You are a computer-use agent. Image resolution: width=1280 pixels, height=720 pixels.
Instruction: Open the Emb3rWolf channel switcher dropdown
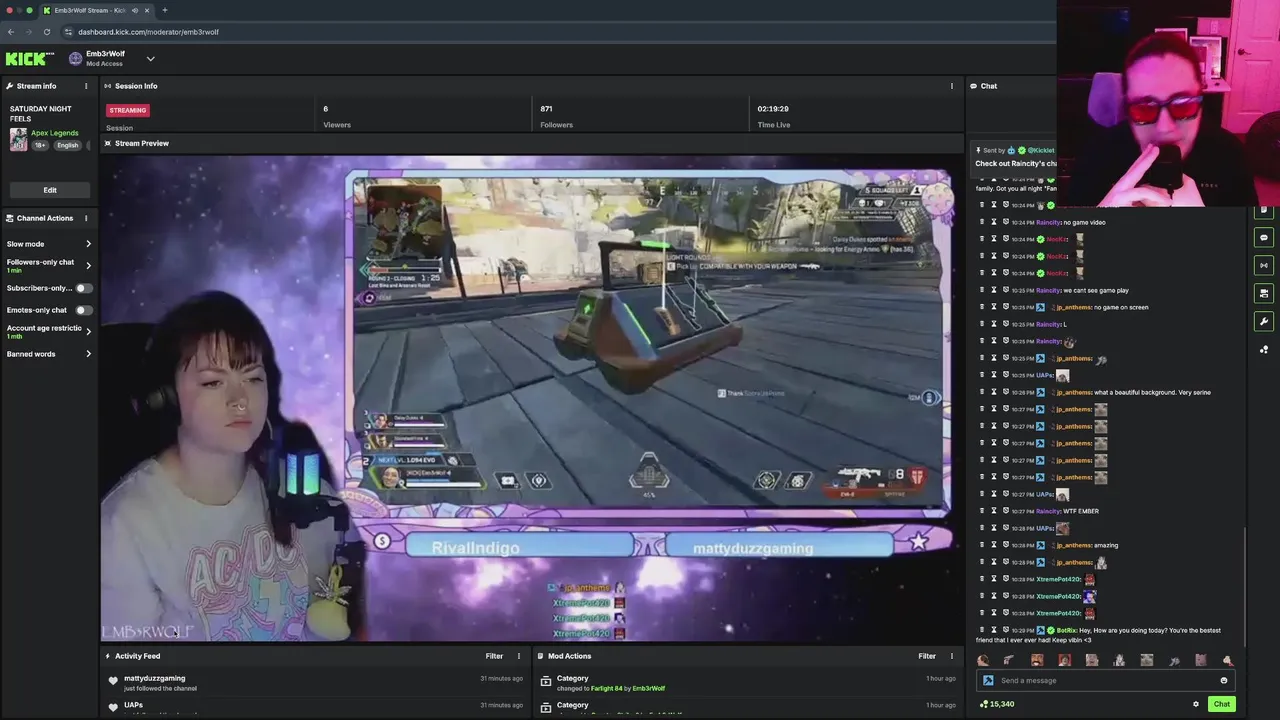pos(150,59)
